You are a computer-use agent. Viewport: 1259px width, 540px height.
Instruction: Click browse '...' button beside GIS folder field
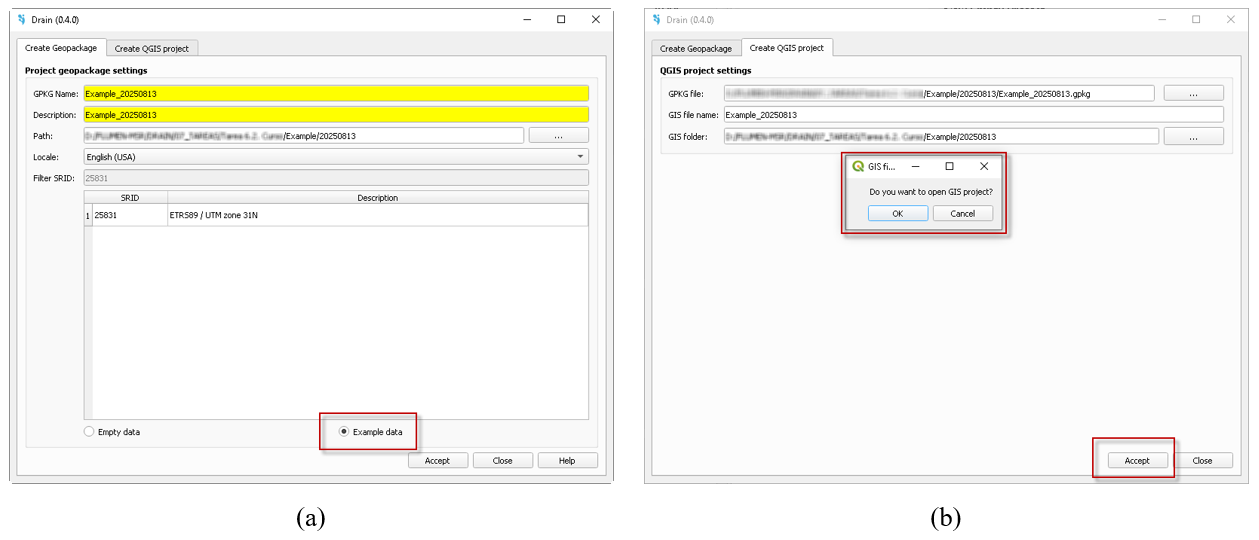coord(1193,137)
